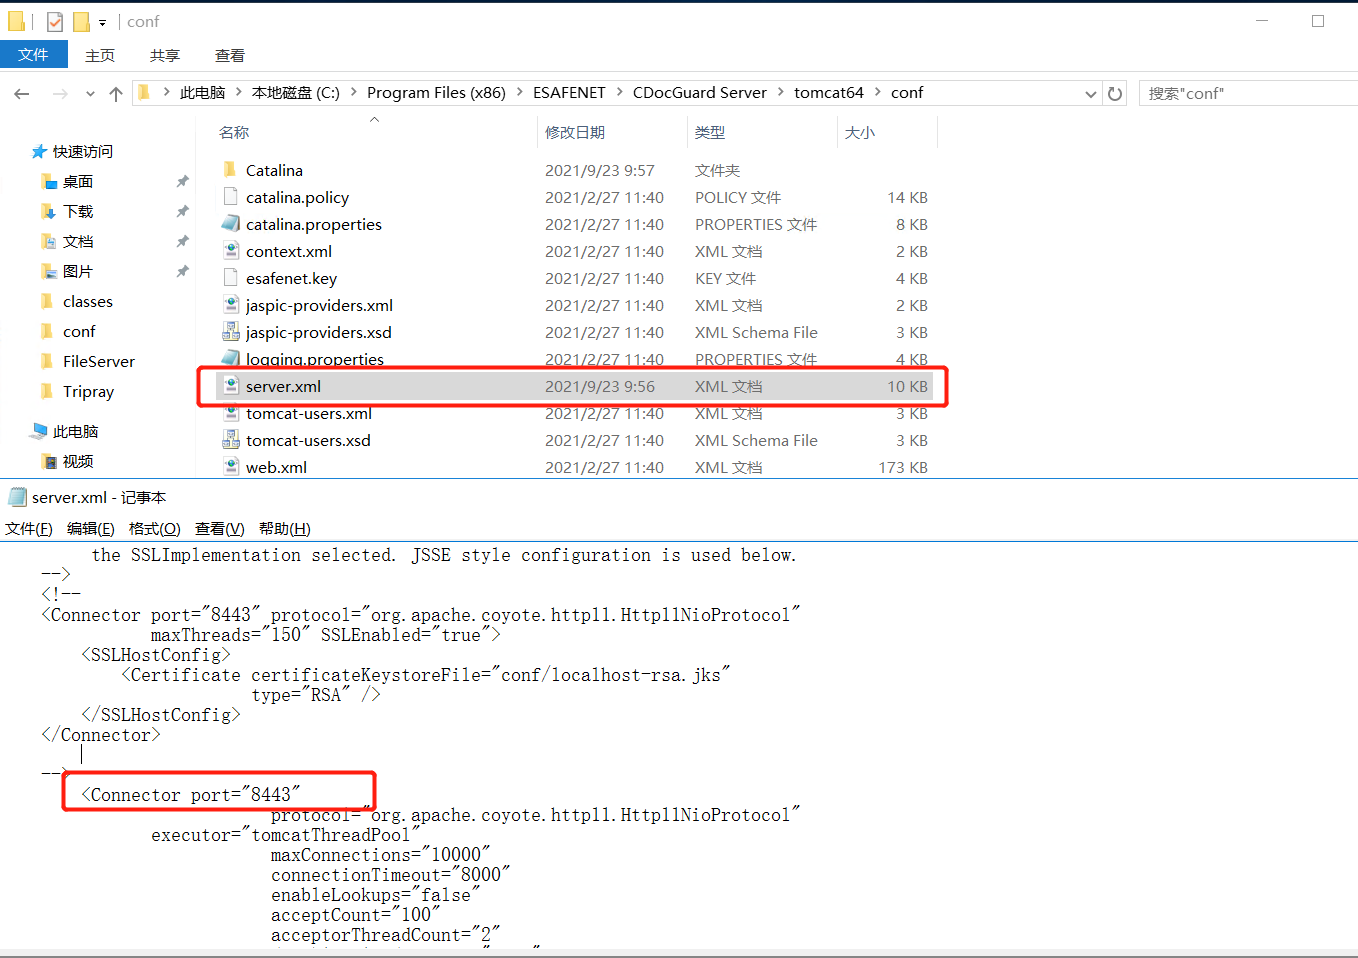Click the web.xml file icon
The width and height of the screenshot is (1358, 958).
tap(231, 467)
